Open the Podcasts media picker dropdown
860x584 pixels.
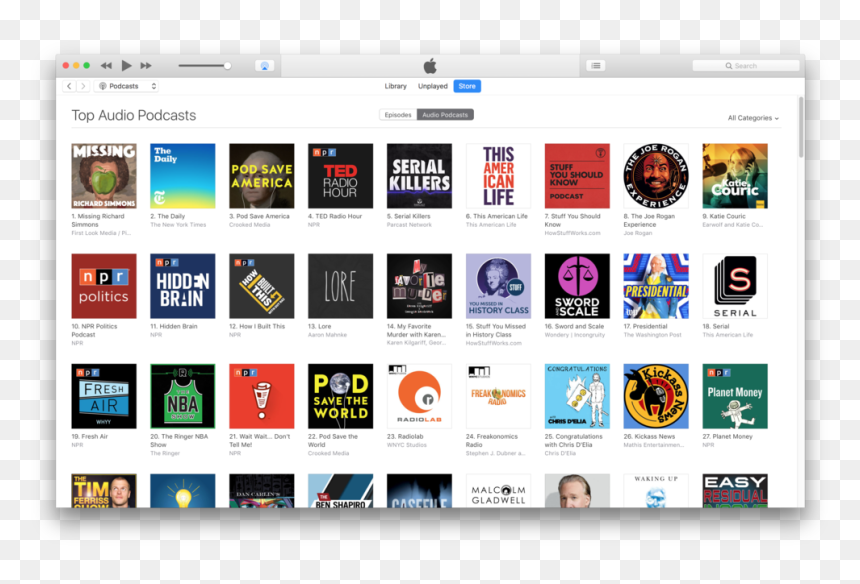pos(127,86)
